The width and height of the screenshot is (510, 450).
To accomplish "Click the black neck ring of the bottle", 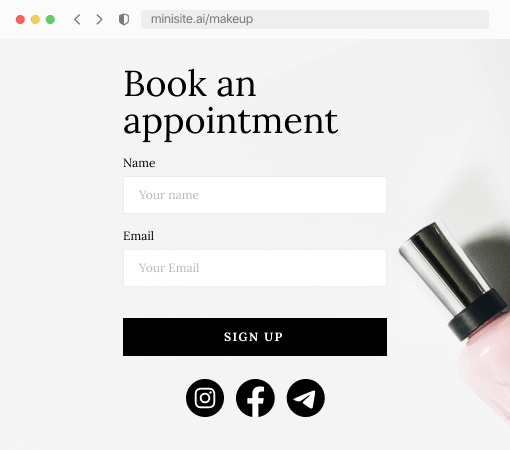I will (x=477, y=315).
